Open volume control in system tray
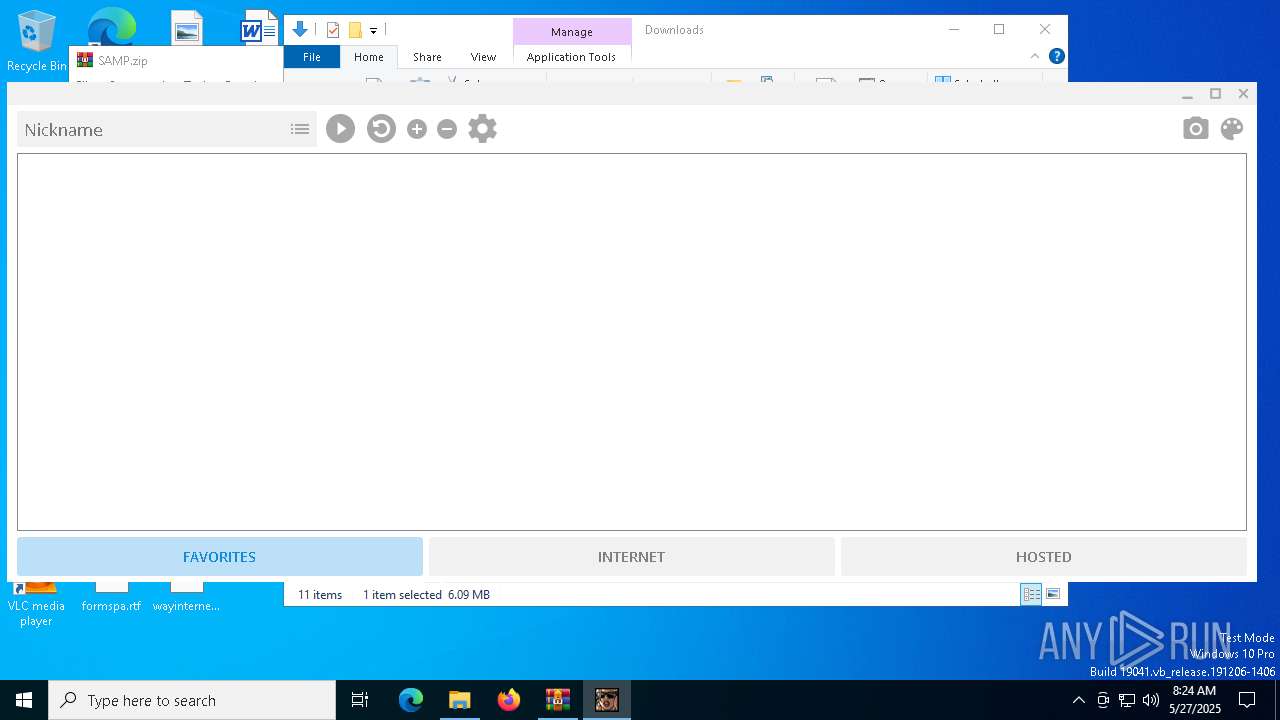Screen dimensions: 1280x720 pos(1150,700)
